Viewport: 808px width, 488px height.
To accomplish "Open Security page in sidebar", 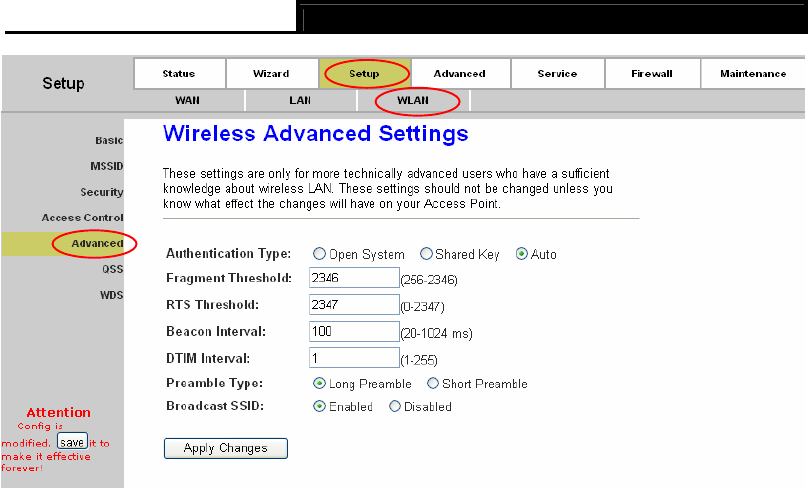I will click(102, 192).
